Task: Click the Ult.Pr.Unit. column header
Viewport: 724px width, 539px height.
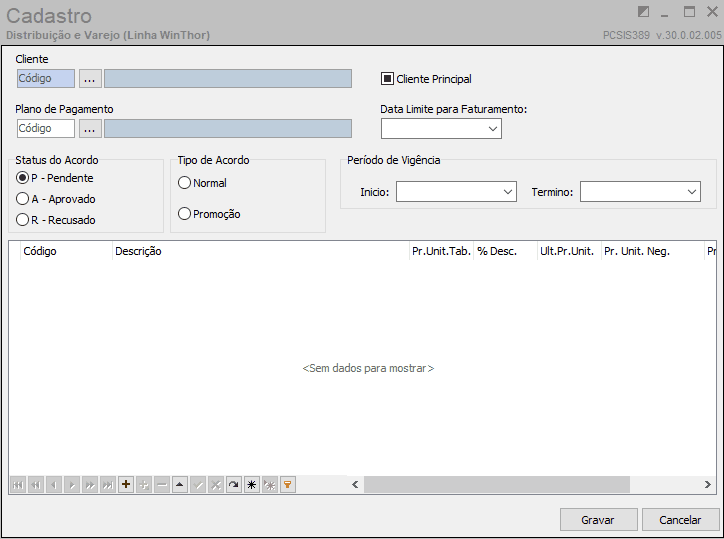Action: coord(569,251)
